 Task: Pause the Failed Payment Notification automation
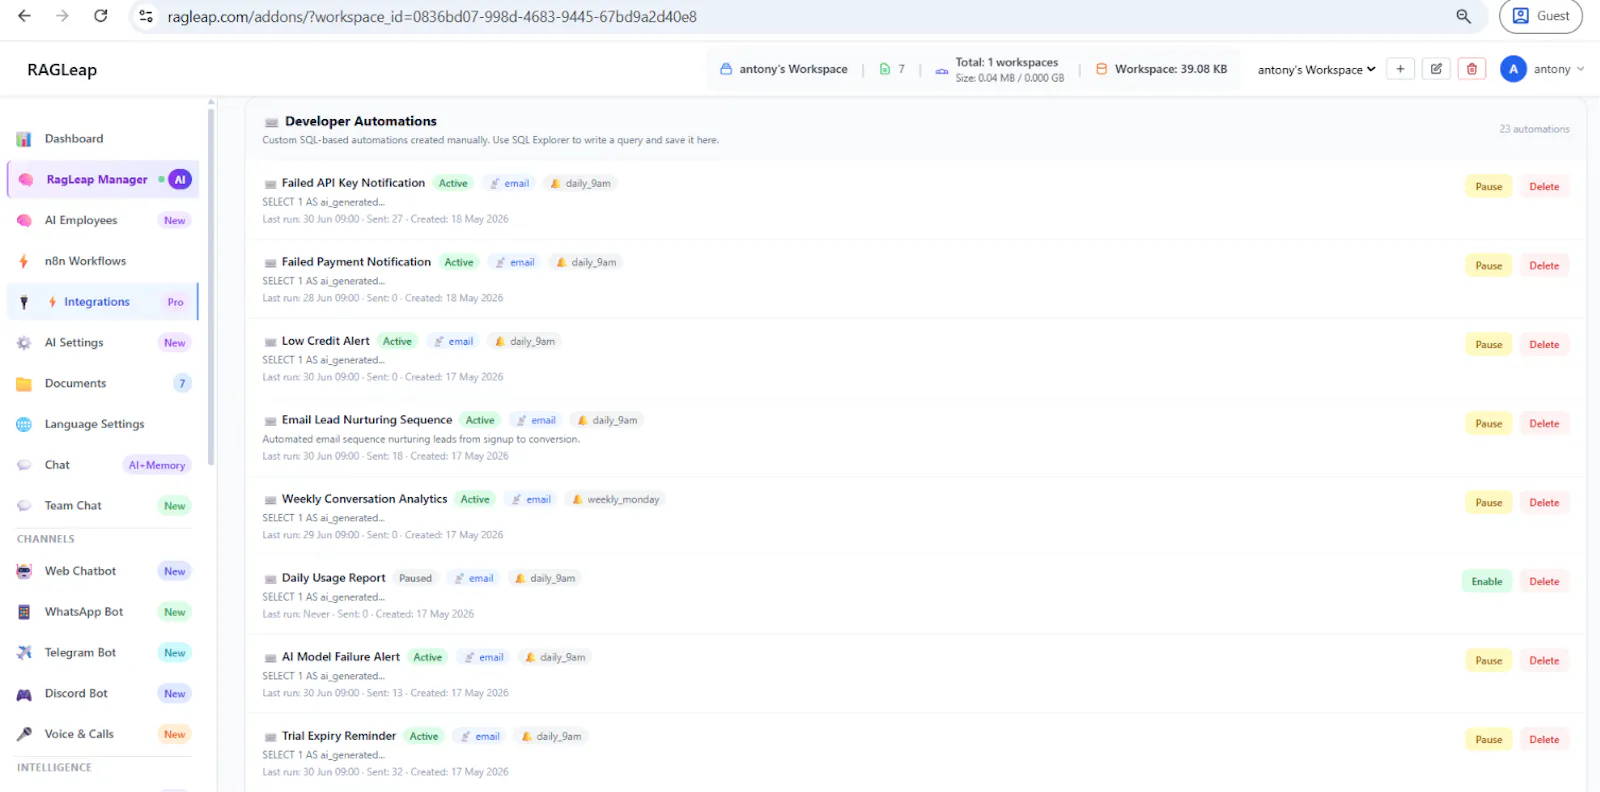(x=1488, y=266)
